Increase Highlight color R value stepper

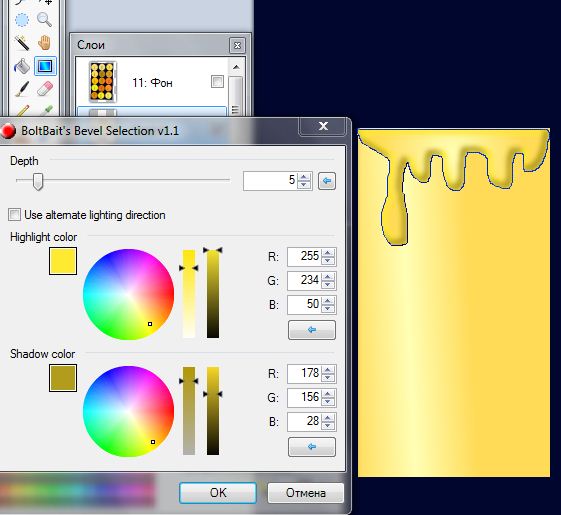(x=328, y=253)
